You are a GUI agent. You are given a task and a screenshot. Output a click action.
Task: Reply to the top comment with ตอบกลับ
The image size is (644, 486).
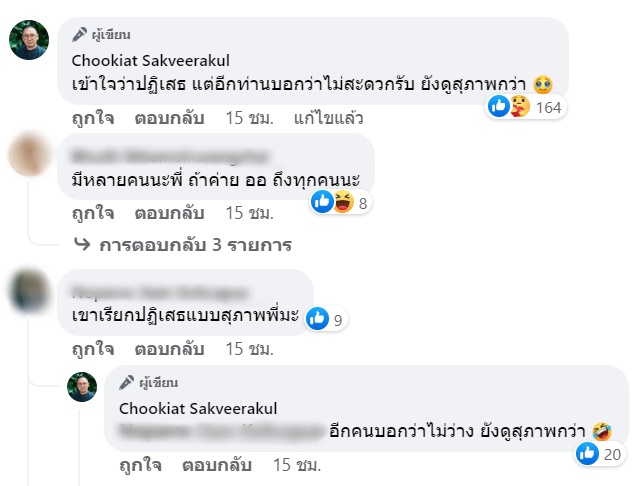coord(167,118)
